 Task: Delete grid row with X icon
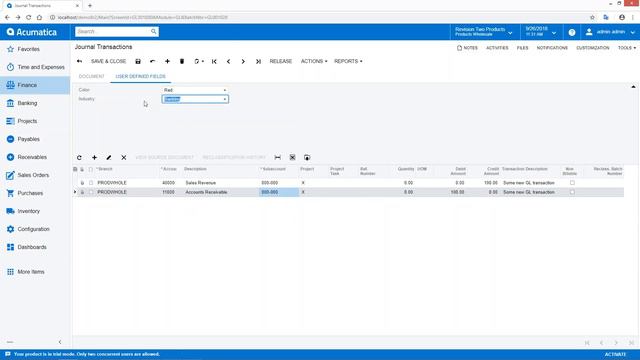(124, 158)
